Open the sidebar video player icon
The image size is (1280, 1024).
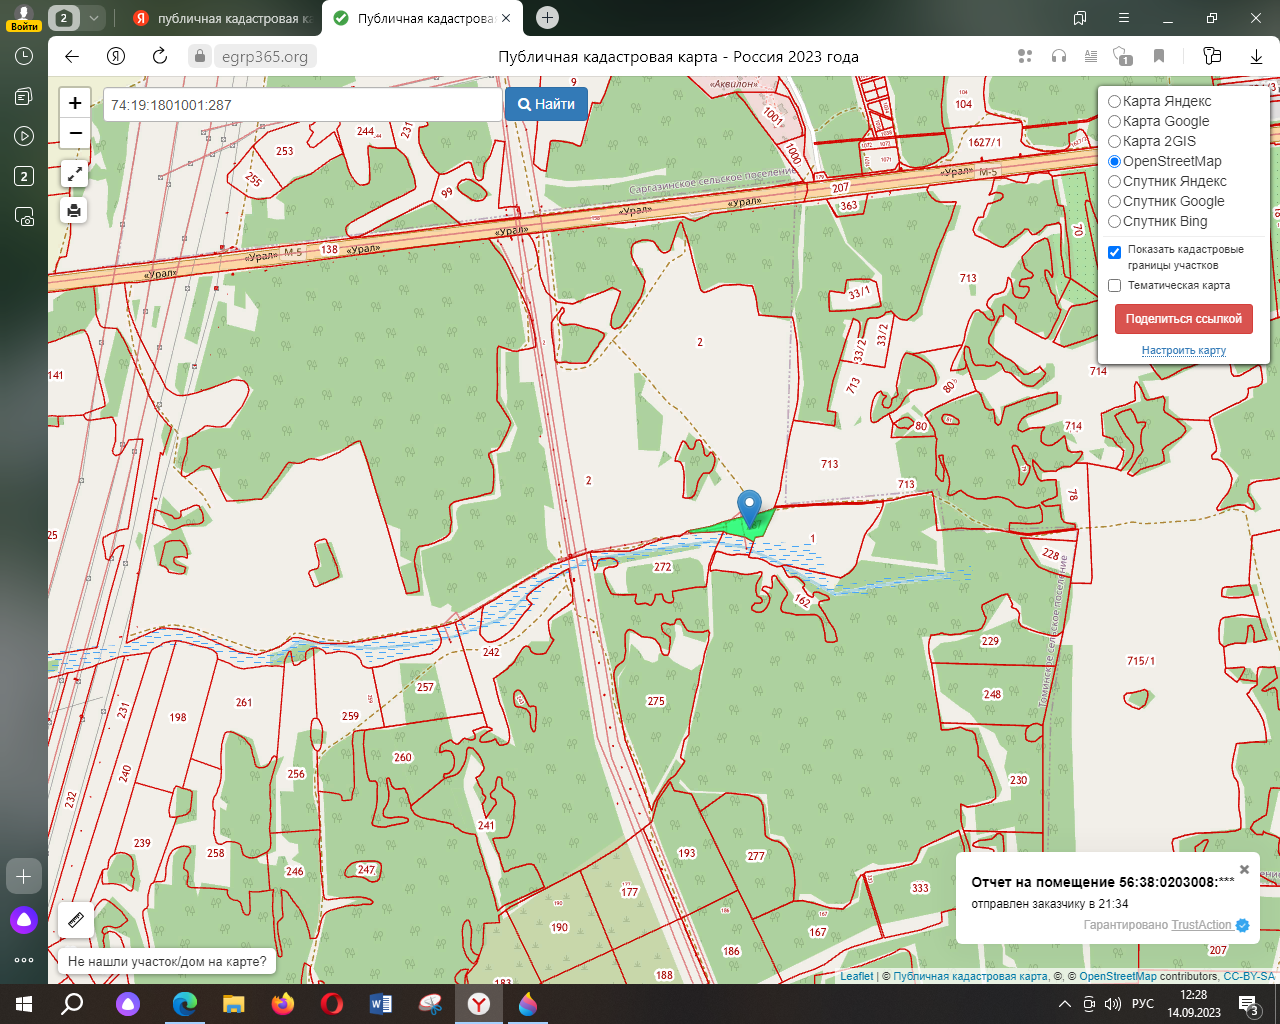[24, 136]
